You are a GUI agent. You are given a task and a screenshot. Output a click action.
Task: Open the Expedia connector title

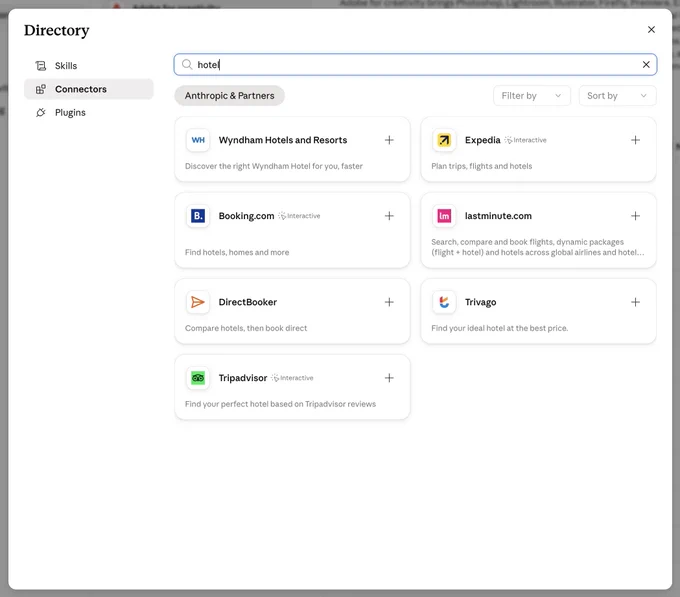point(482,140)
